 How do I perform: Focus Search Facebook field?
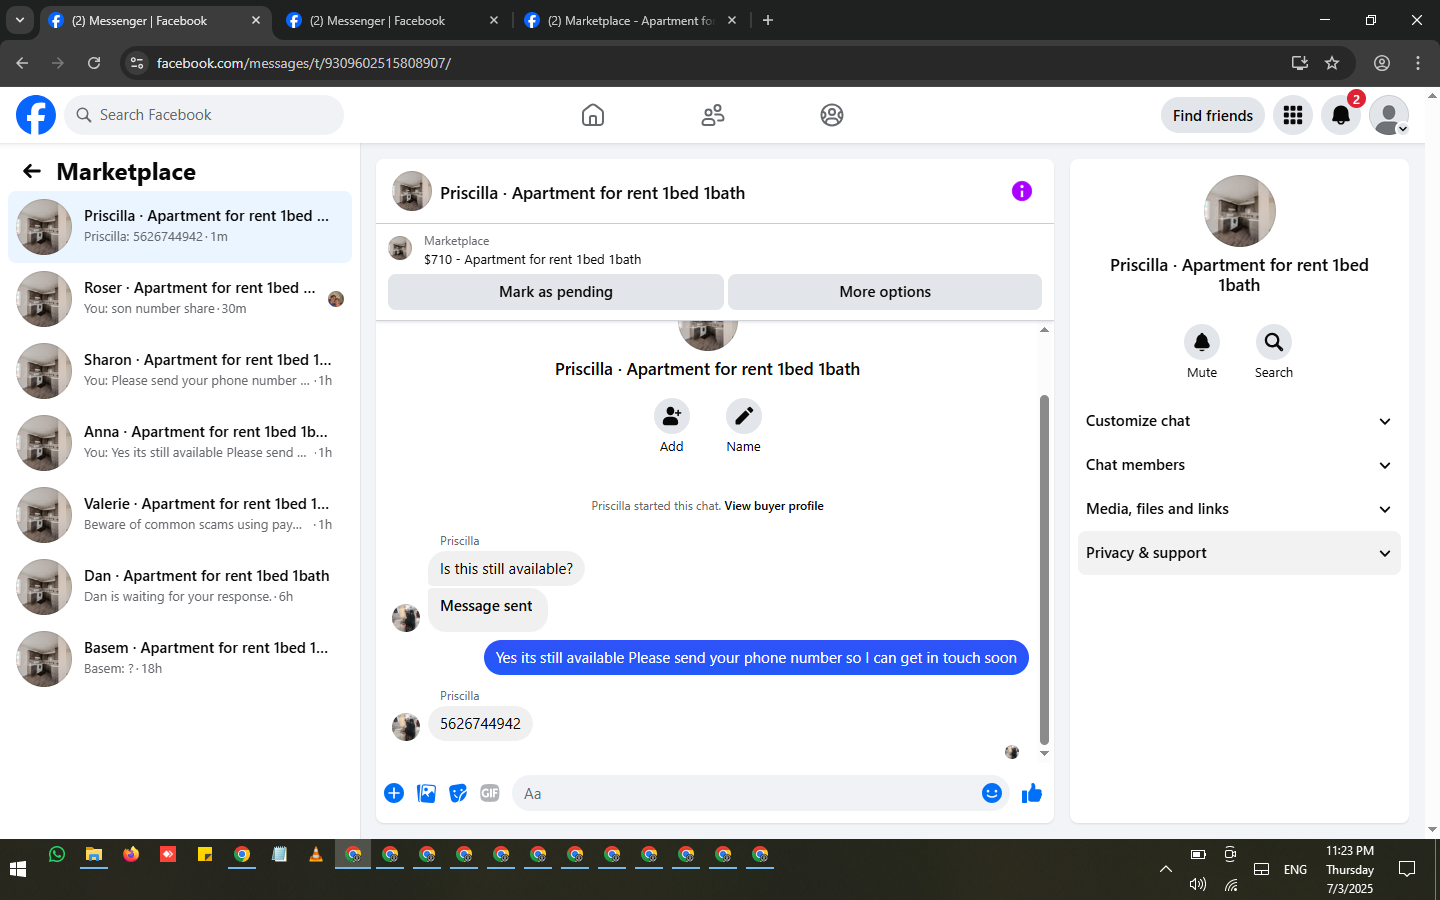coord(204,115)
